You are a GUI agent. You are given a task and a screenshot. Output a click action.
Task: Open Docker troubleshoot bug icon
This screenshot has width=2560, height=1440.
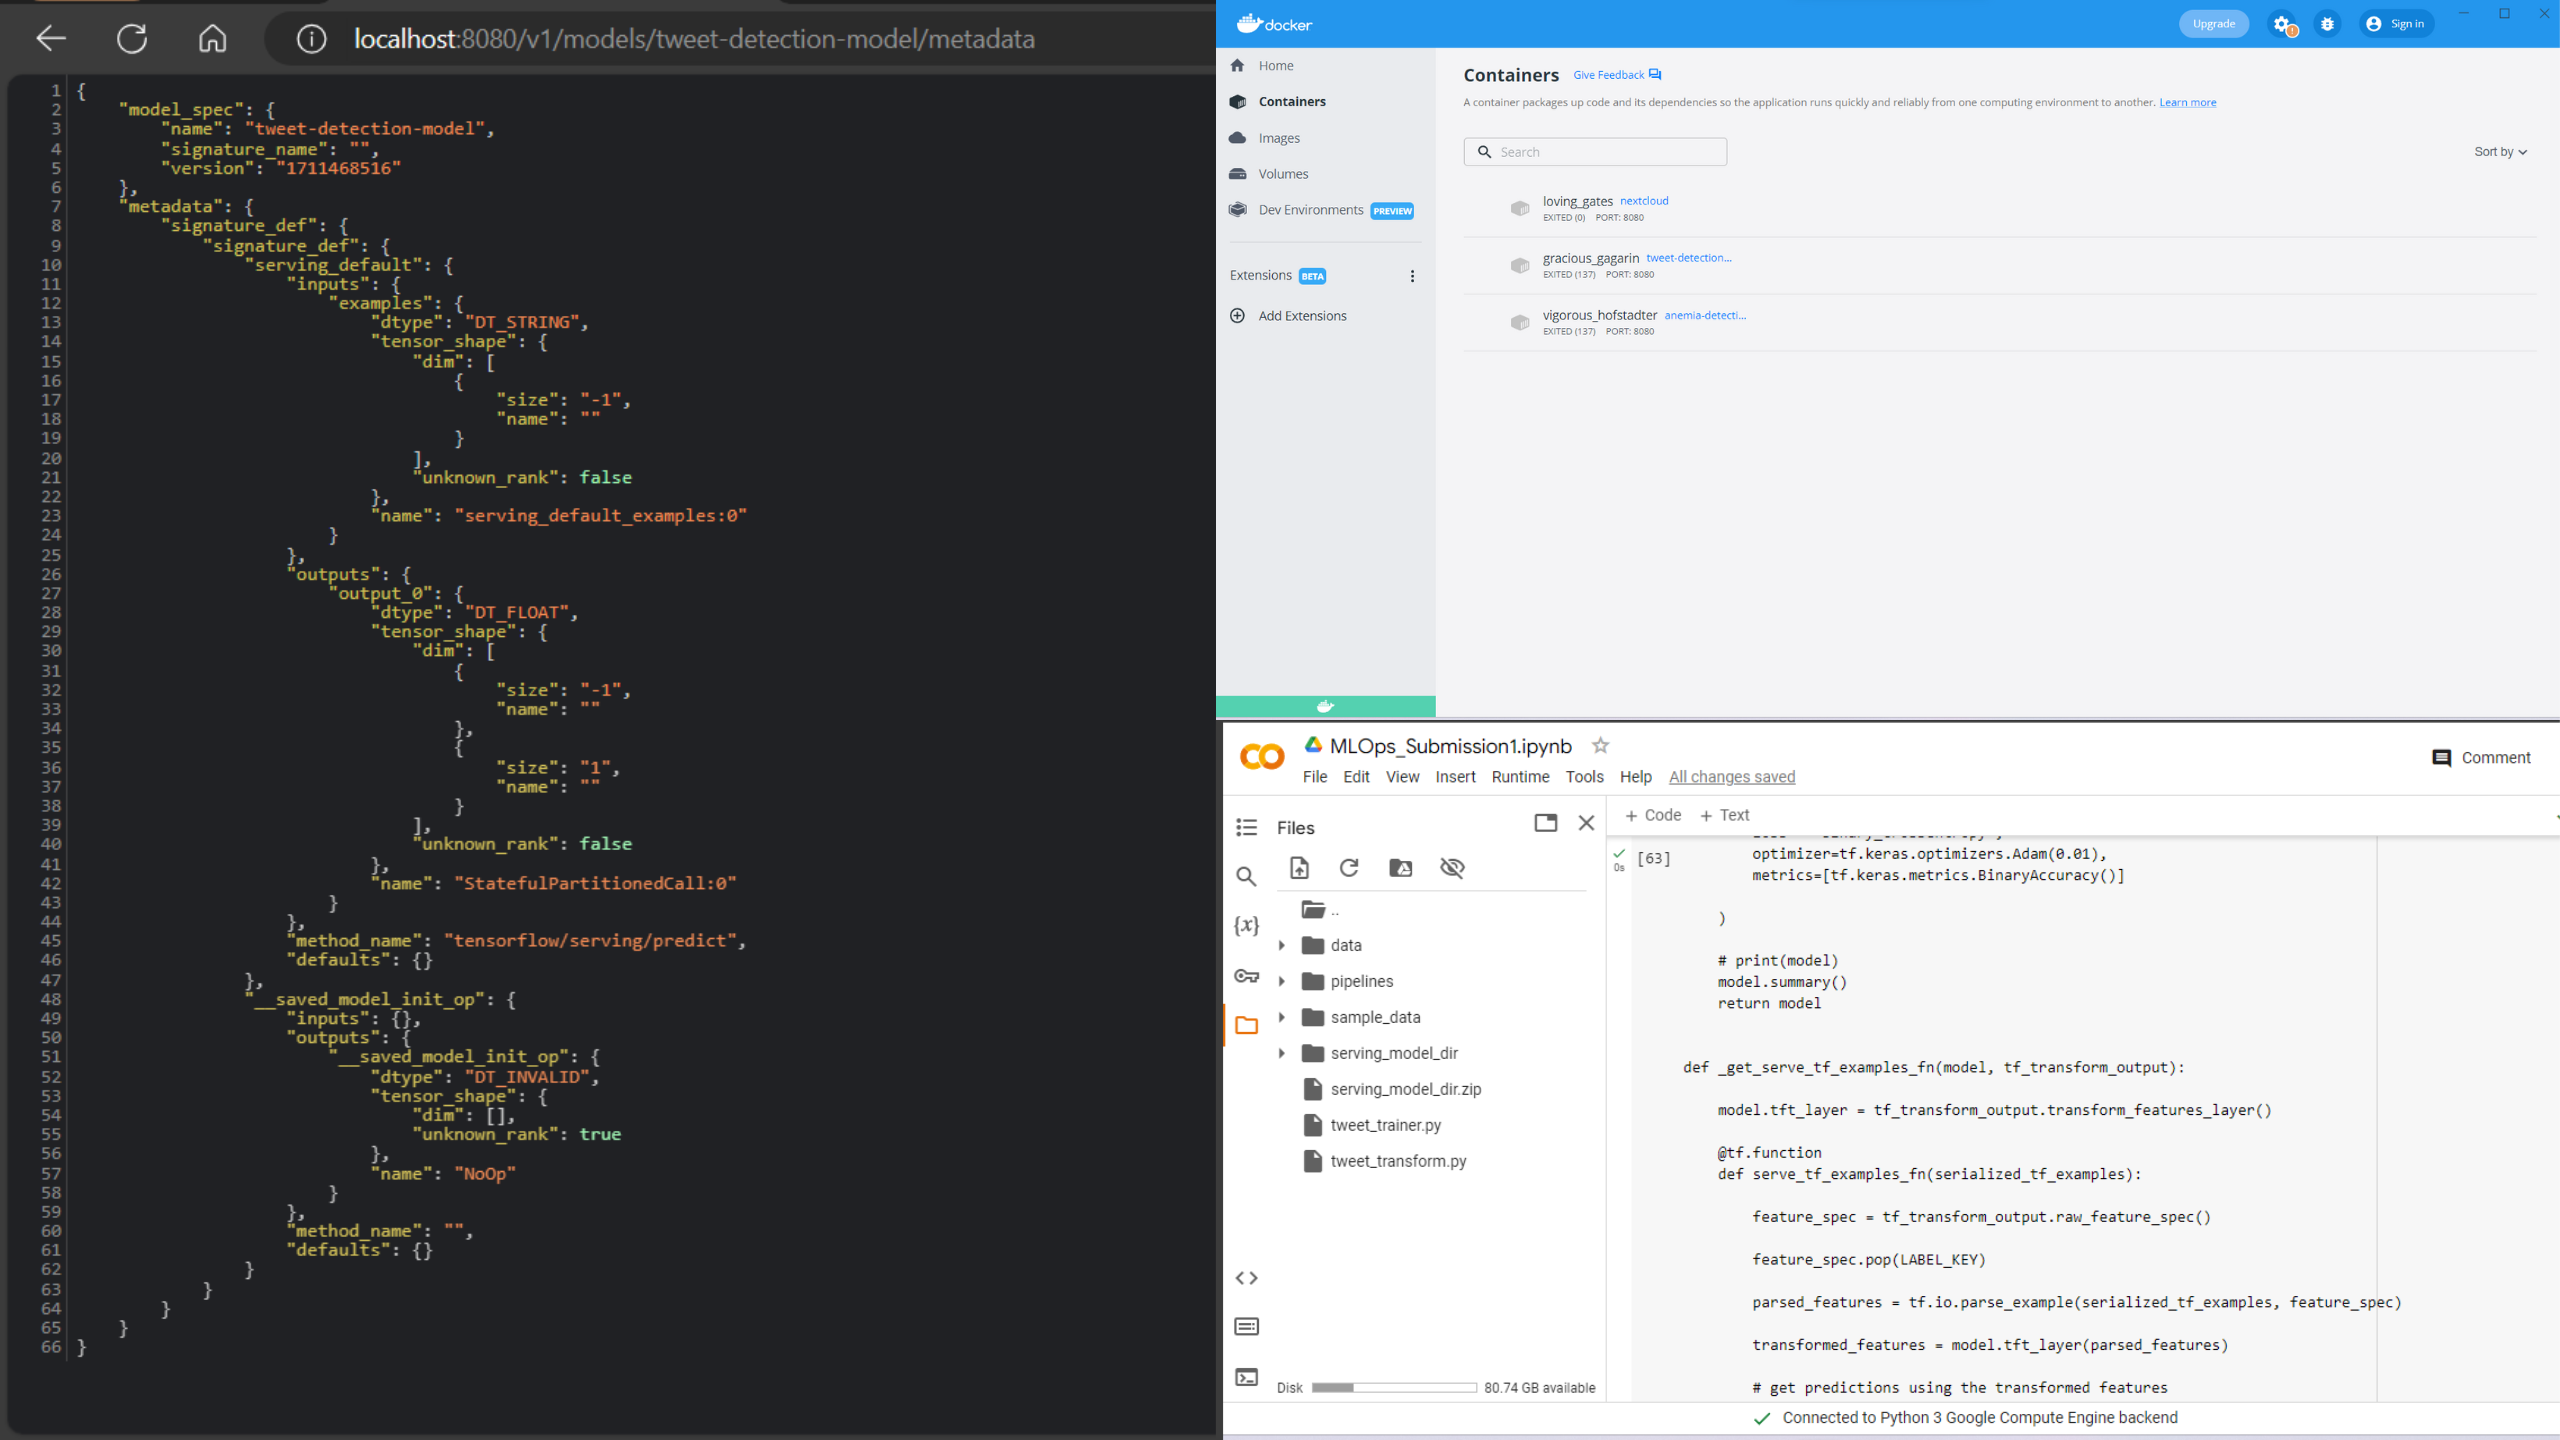click(x=2327, y=24)
